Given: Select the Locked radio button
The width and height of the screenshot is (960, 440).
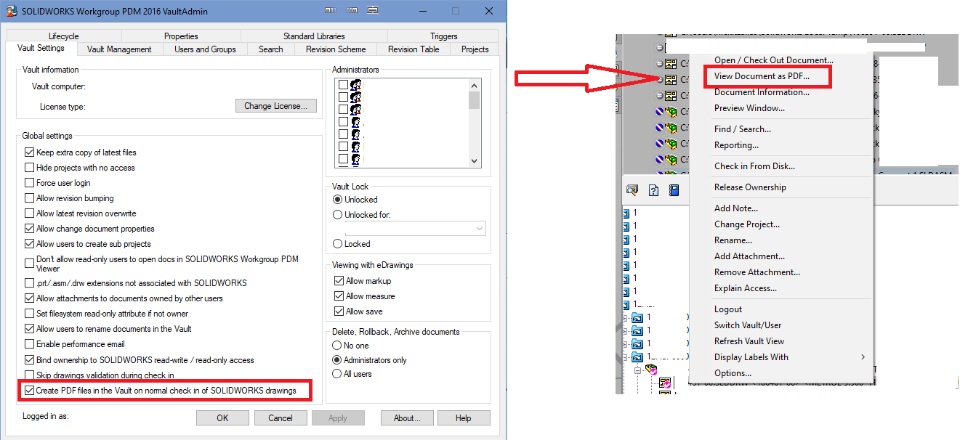Looking at the screenshot, I should point(337,244).
